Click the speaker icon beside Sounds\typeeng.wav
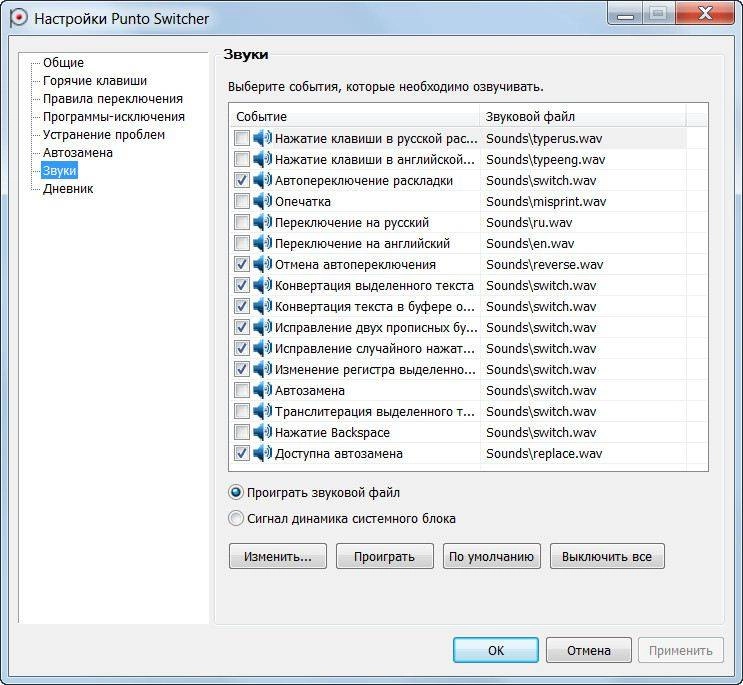The width and height of the screenshot is (743, 685). click(263, 159)
